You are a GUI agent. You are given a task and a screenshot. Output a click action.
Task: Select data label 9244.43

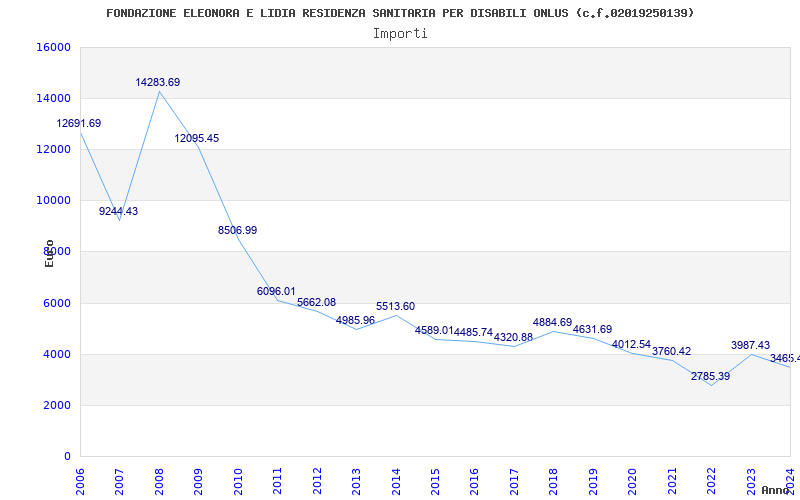coord(118,211)
